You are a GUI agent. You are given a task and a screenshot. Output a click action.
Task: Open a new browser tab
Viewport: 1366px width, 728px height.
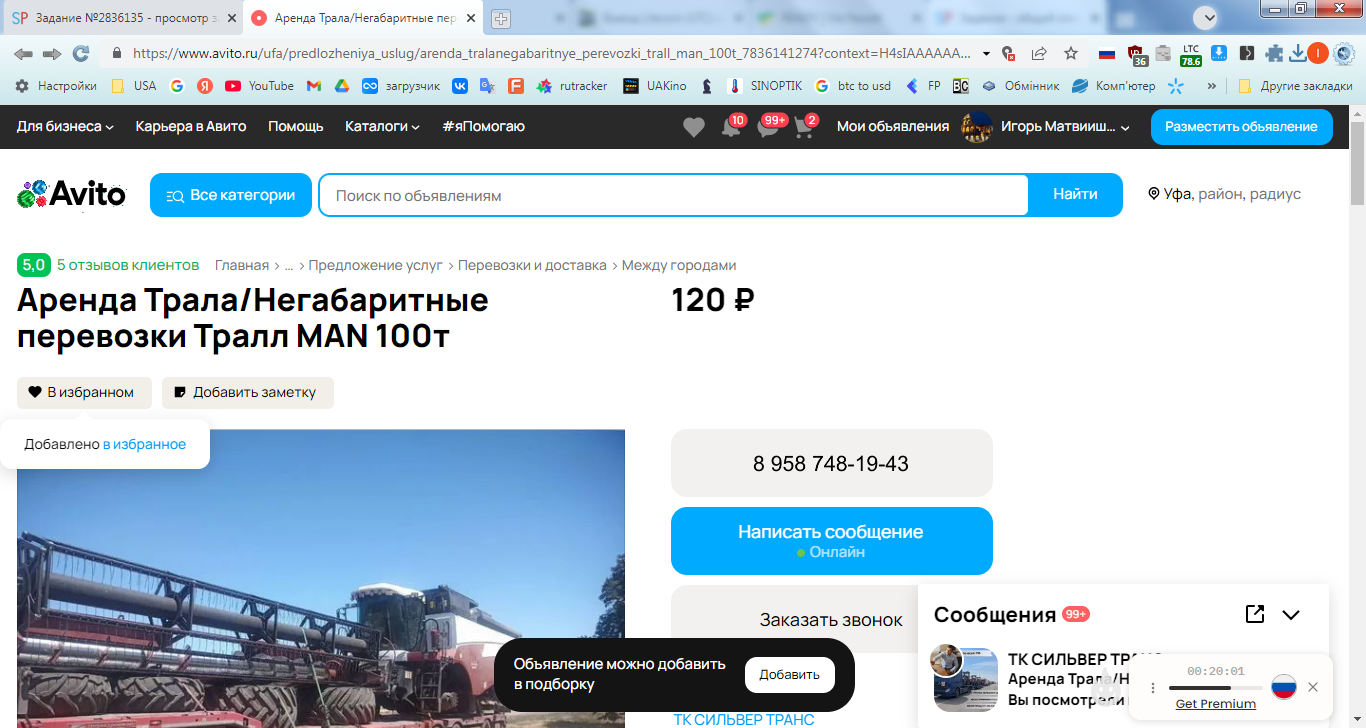coord(501,18)
